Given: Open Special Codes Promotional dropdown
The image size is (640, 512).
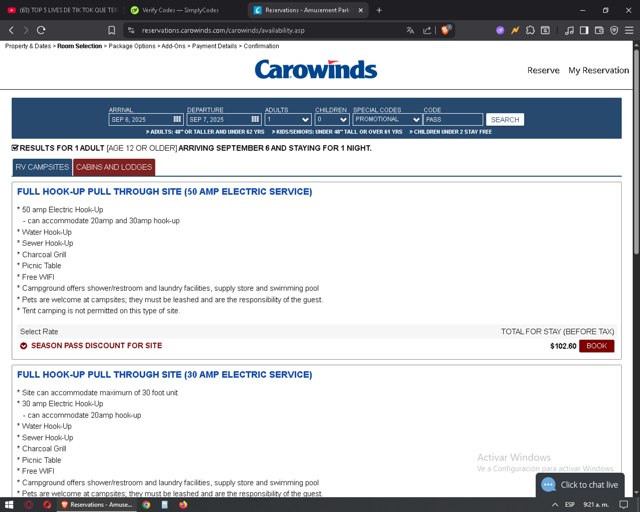Looking at the screenshot, I should pyautogui.click(x=387, y=119).
